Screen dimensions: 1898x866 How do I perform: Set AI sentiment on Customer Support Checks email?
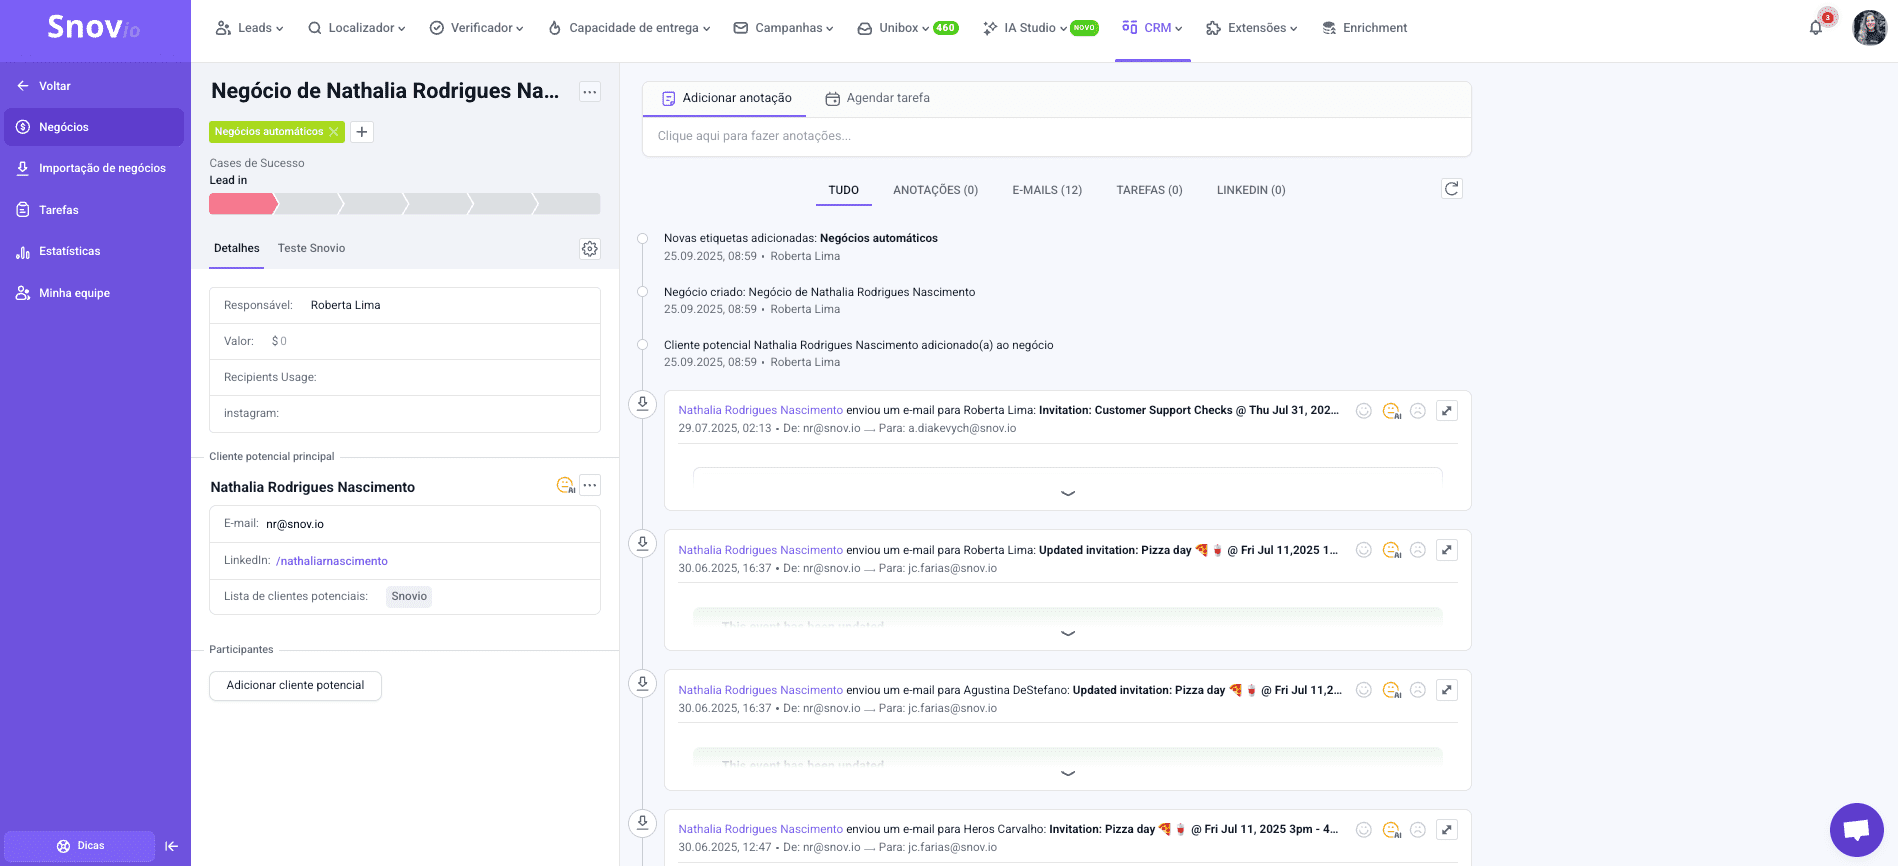point(1391,411)
